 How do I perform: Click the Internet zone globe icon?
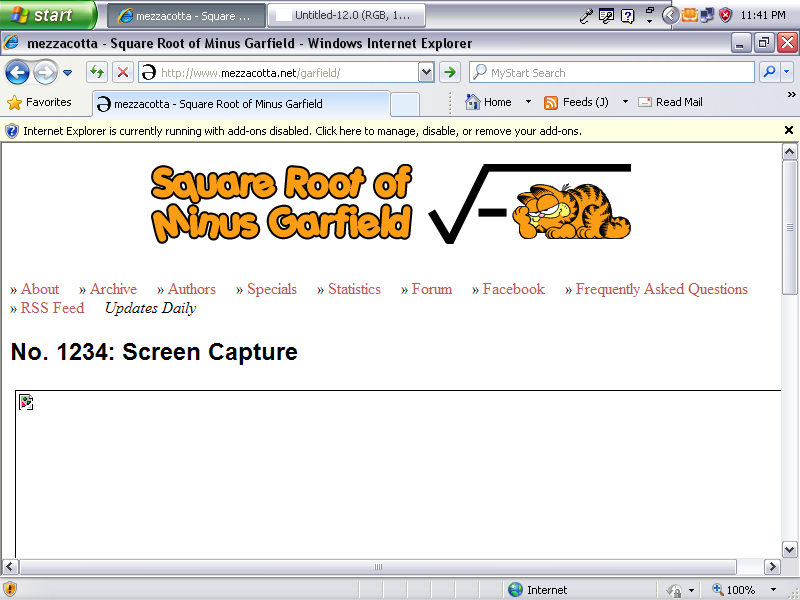click(x=515, y=589)
